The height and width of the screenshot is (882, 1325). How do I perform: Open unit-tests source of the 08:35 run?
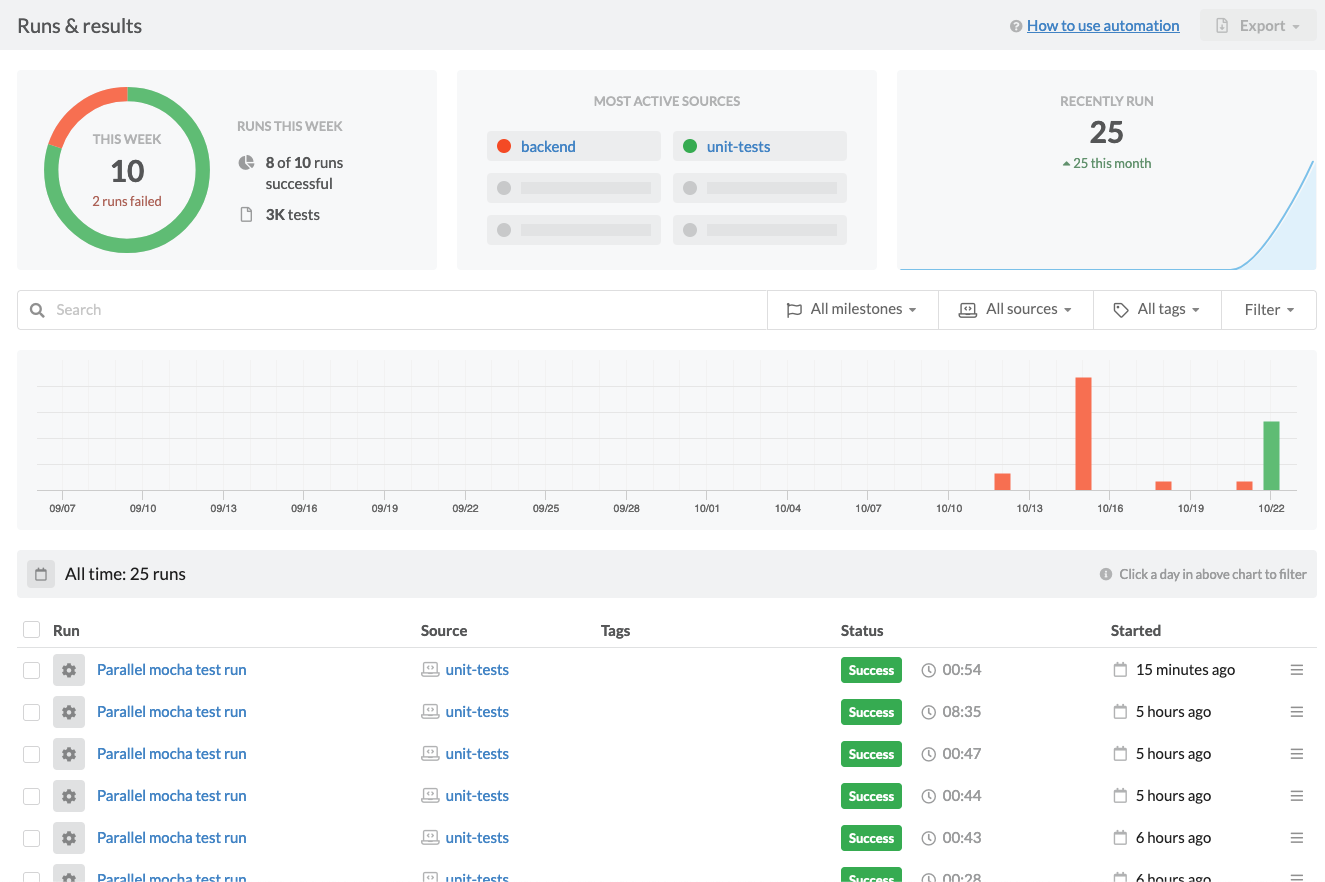(477, 712)
